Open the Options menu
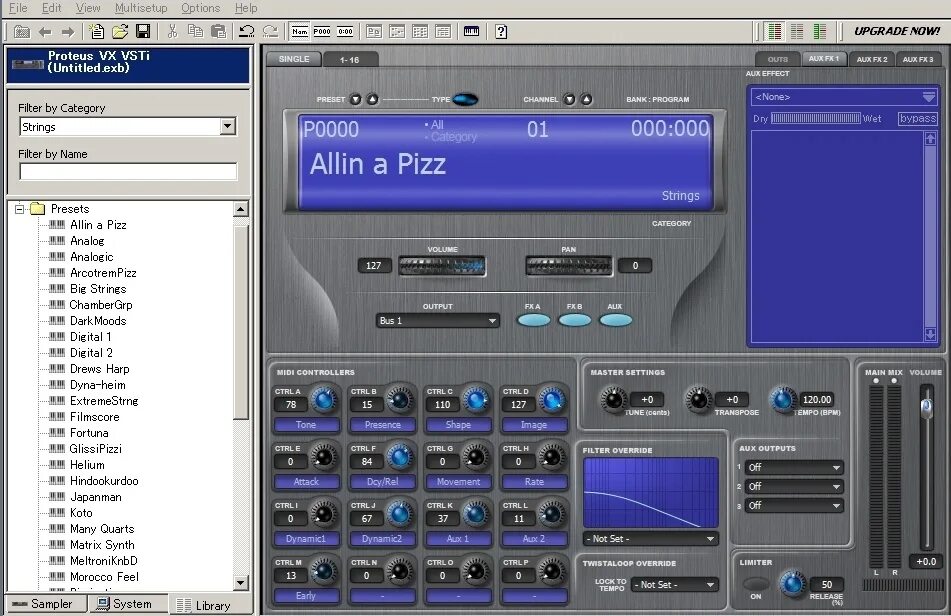The image size is (951, 616). point(200,8)
